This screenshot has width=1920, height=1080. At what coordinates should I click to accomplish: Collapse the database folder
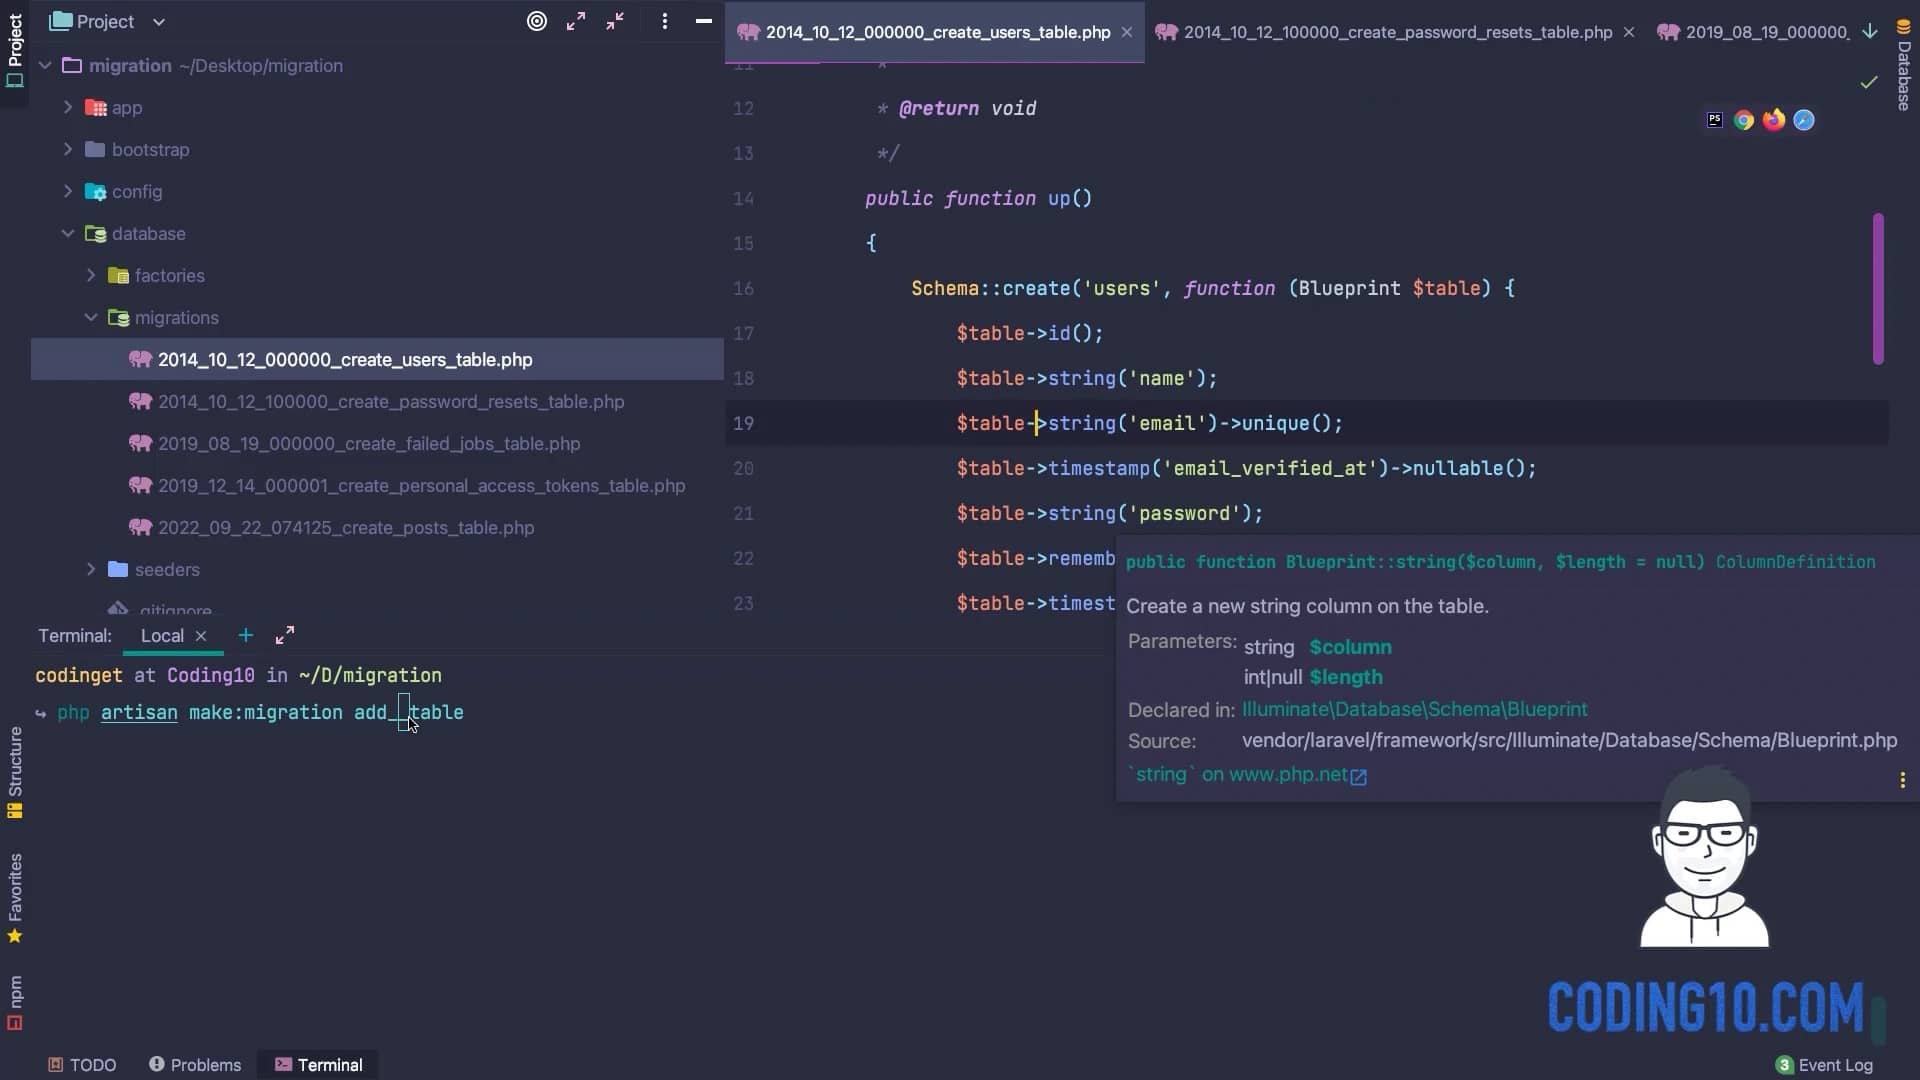tap(68, 233)
